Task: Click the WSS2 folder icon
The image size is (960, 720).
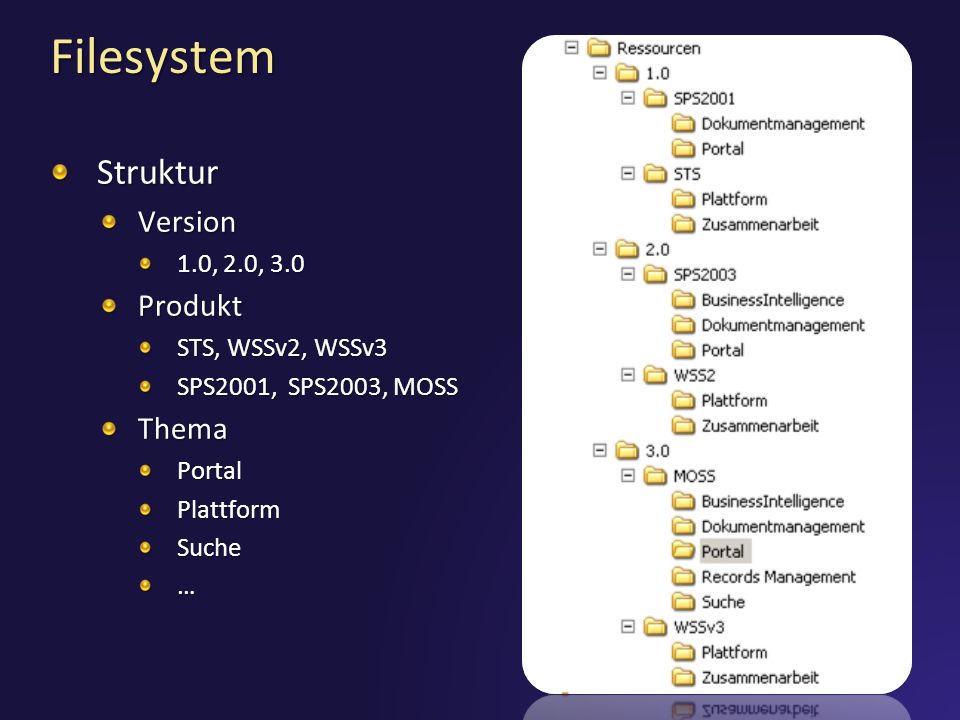Action: pyautogui.click(x=655, y=375)
